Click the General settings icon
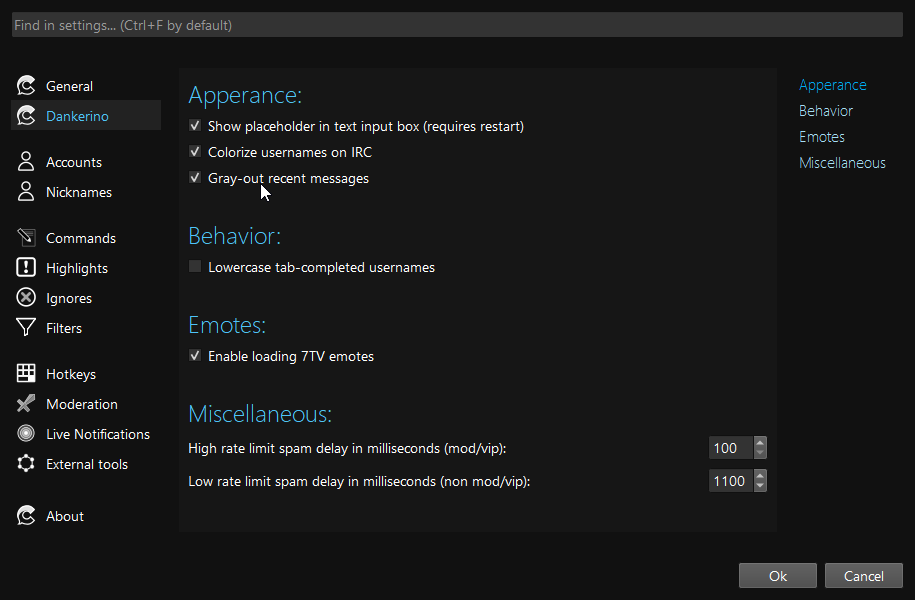 [26, 86]
